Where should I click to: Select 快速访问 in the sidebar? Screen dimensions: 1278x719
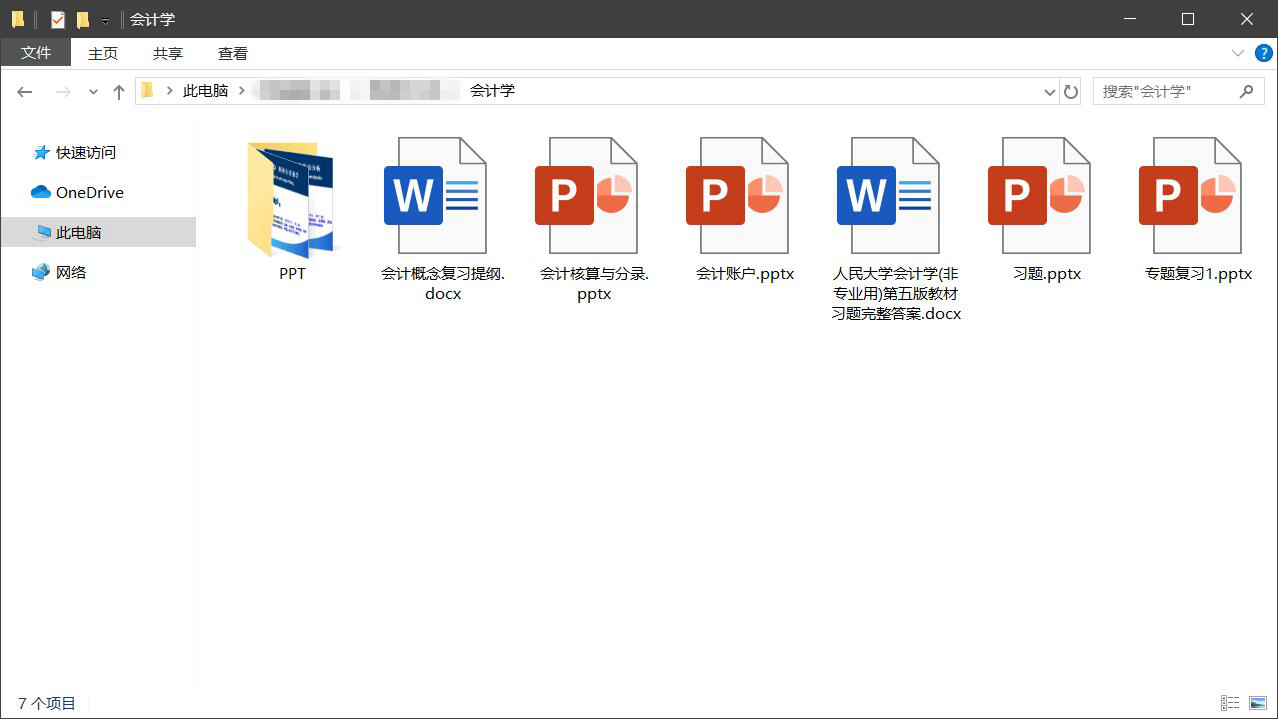[85, 152]
